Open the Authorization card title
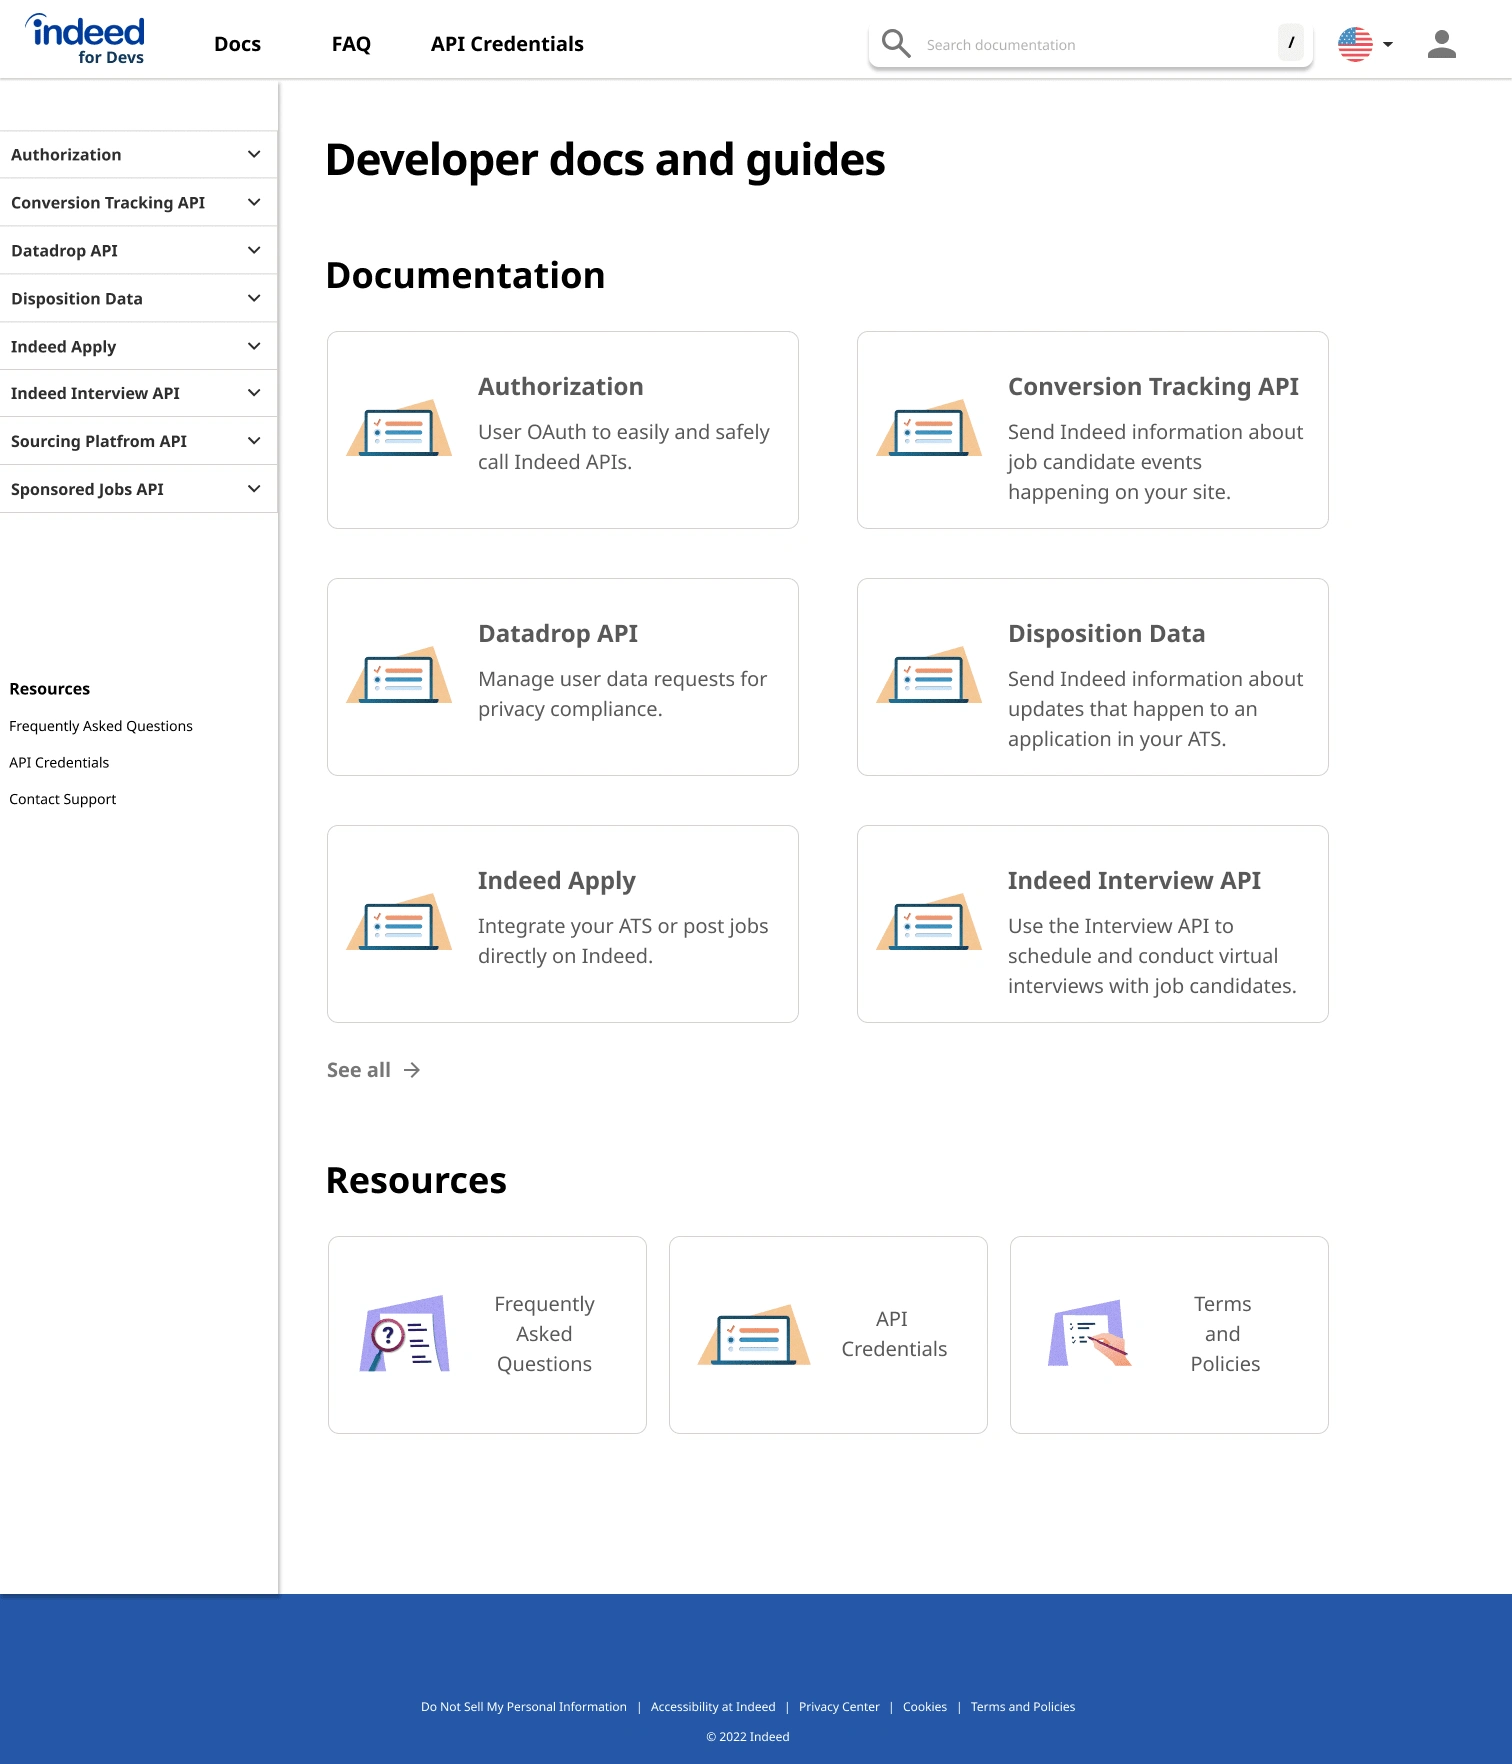This screenshot has width=1512, height=1764. click(561, 387)
